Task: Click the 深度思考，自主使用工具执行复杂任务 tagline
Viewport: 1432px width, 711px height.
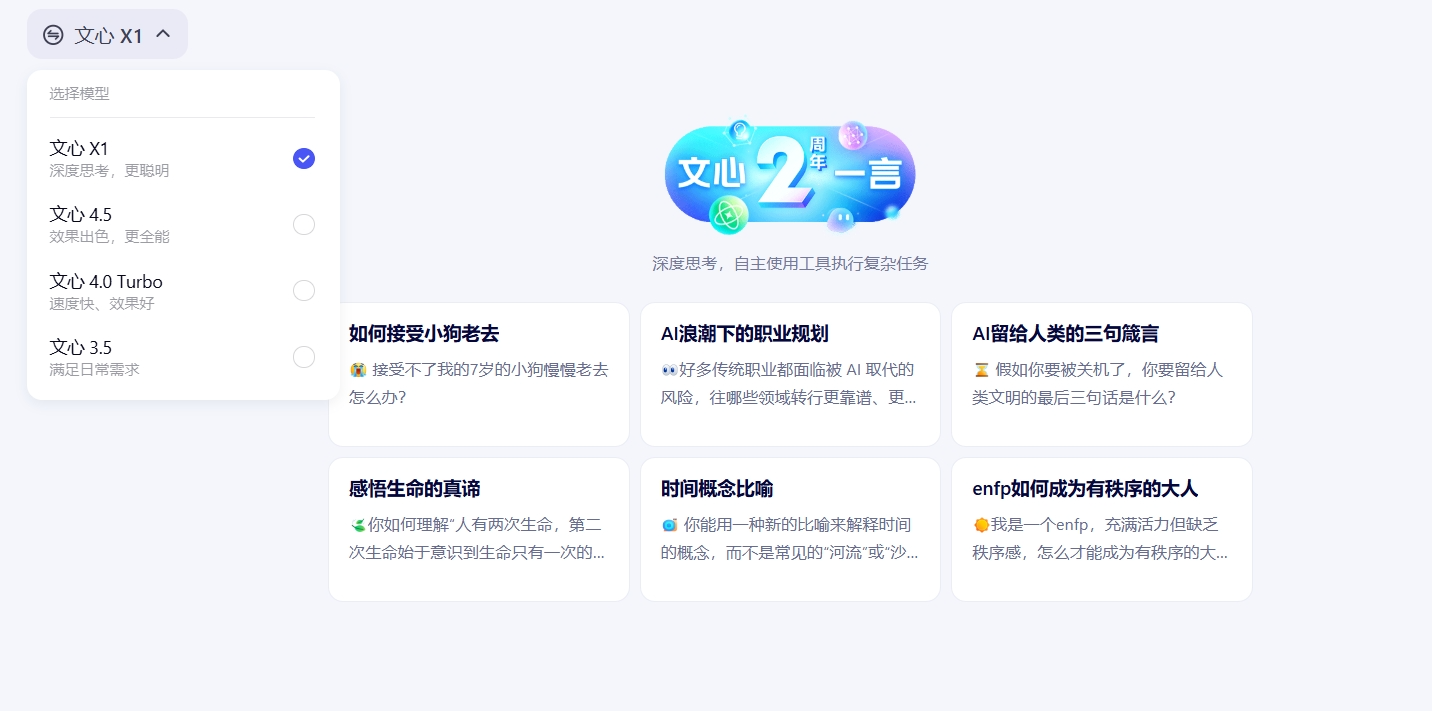Action: point(790,264)
